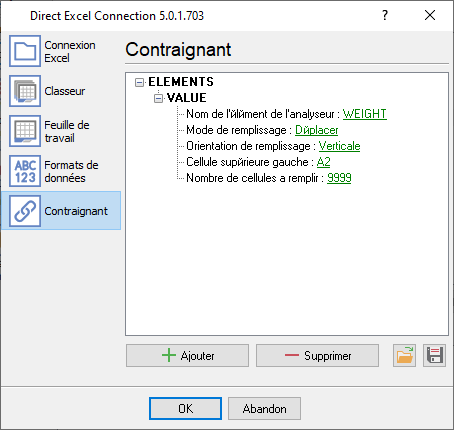Select the VALUE tree item text
The image size is (454, 430).
(187, 98)
